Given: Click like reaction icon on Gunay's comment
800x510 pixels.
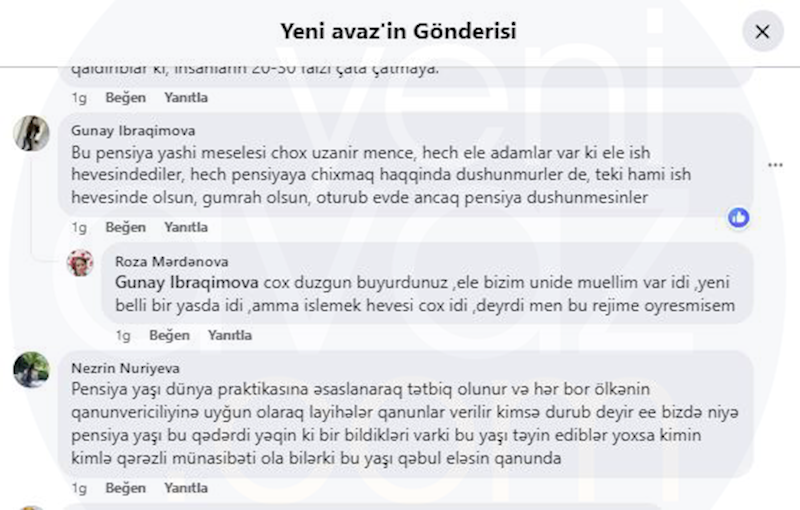Looking at the screenshot, I should [x=738, y=218].
